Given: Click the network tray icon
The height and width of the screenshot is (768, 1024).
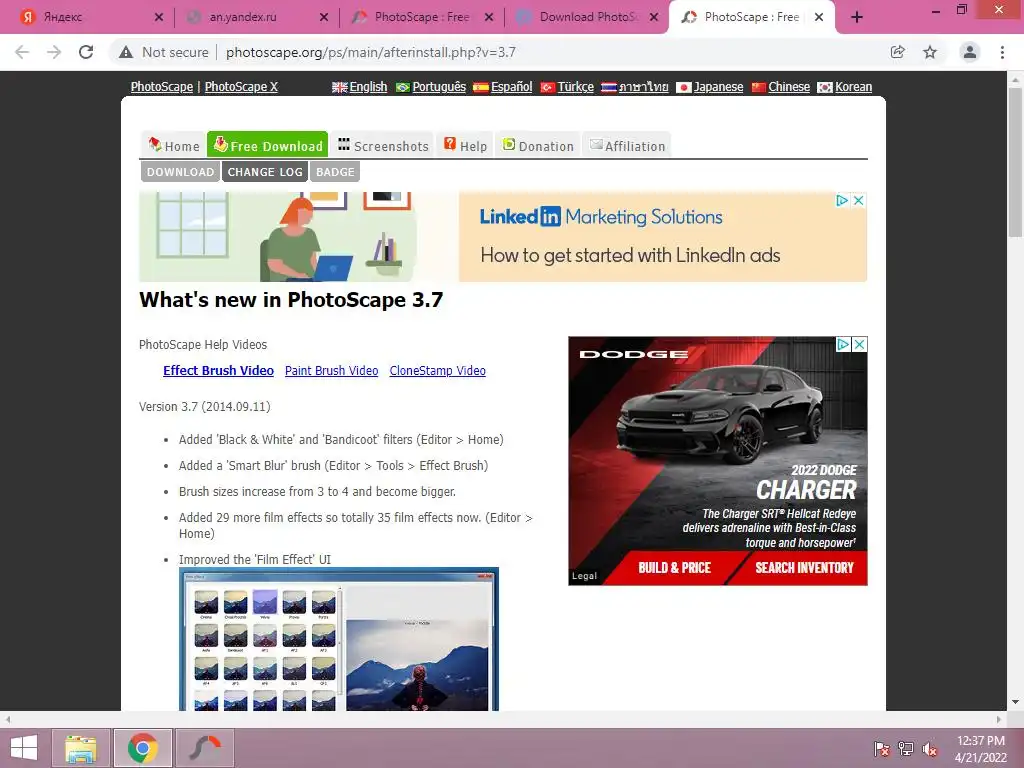Looking at the screenshot, I should point(906,749).
